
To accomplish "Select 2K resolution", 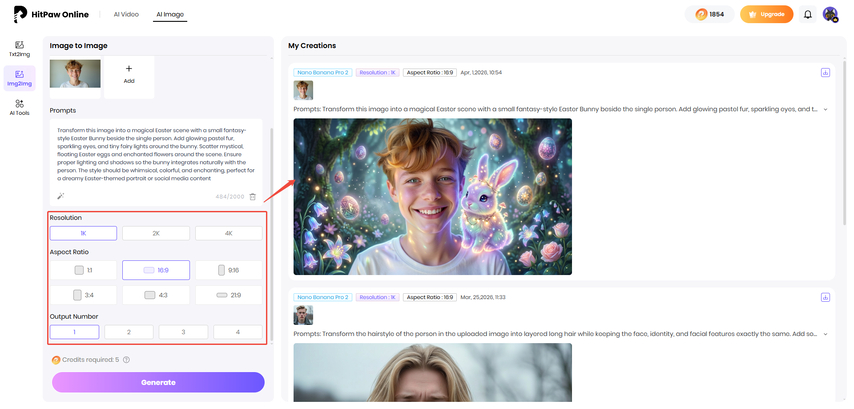I will pyautogui.click(x=156, y=233).
